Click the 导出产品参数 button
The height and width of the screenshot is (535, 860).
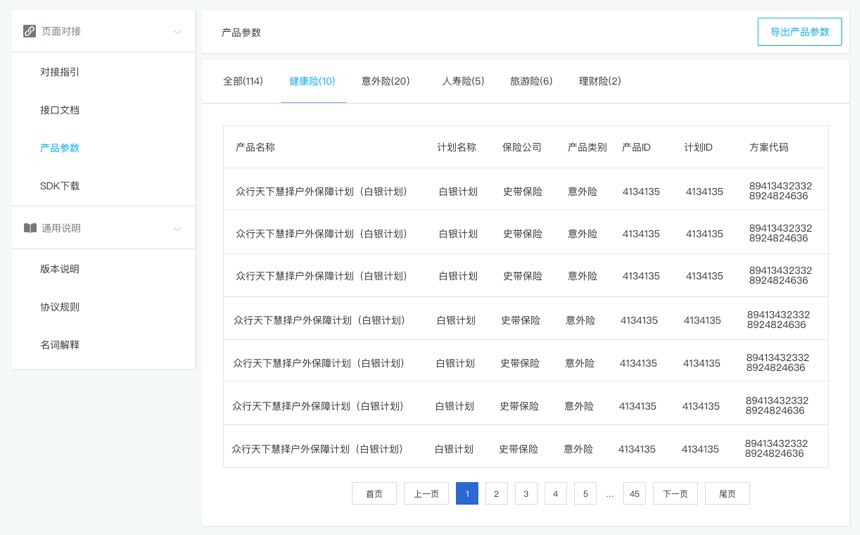799,32
